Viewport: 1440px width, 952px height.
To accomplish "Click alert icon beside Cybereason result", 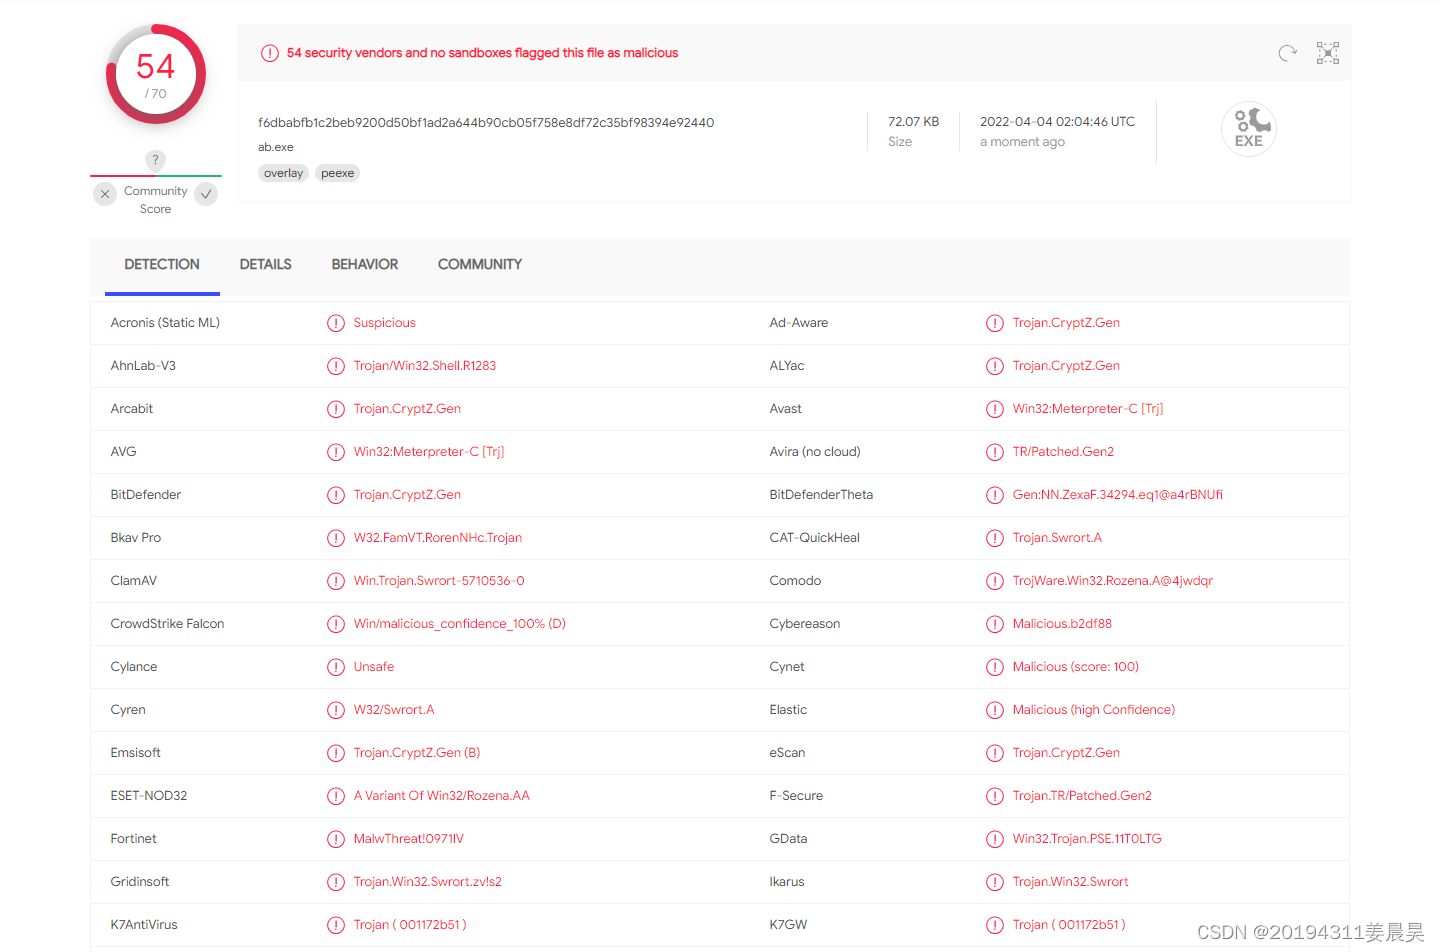I will 995,624.
